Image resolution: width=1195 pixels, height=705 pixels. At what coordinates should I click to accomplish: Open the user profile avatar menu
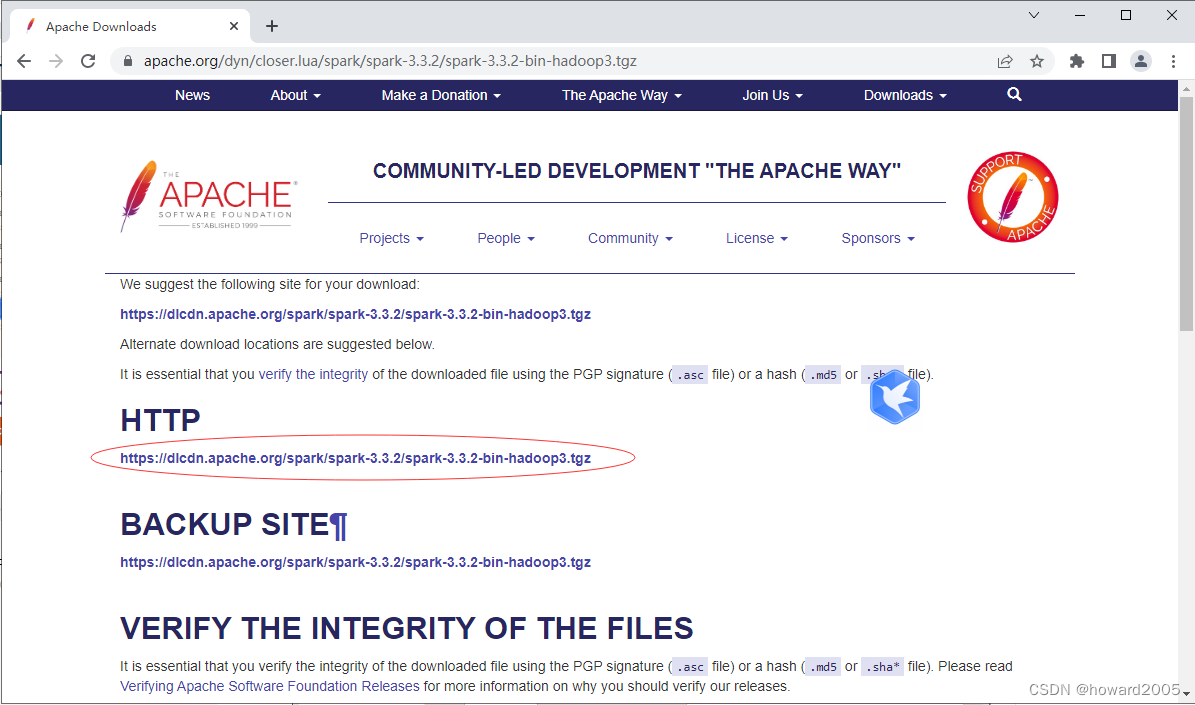[1141, 61]
